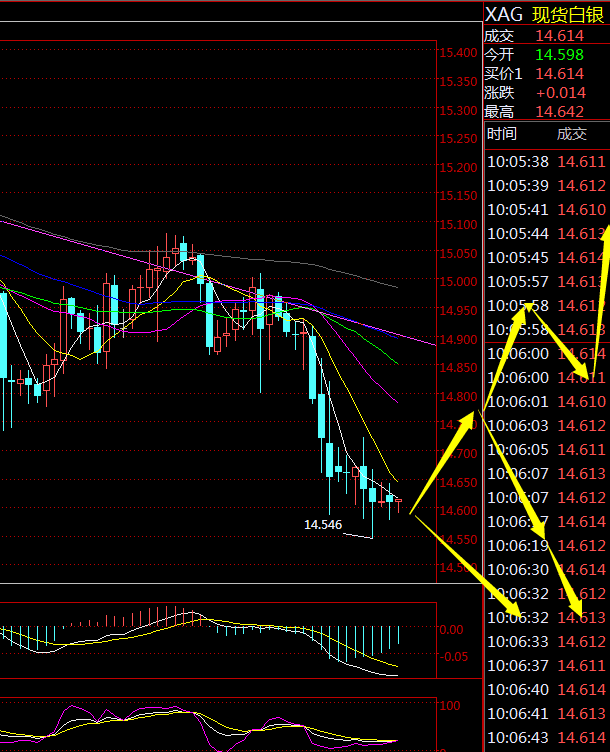Click the 买价1 label
Image resolution: width=610 pixels, height=752 pixels.
click(x=503, y=73)
